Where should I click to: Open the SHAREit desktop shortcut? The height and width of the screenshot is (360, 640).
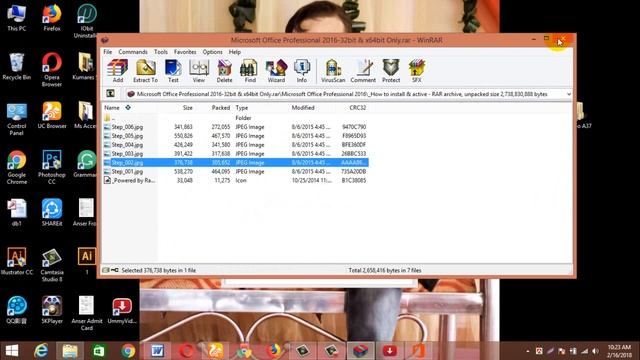(x=52, y=212)
